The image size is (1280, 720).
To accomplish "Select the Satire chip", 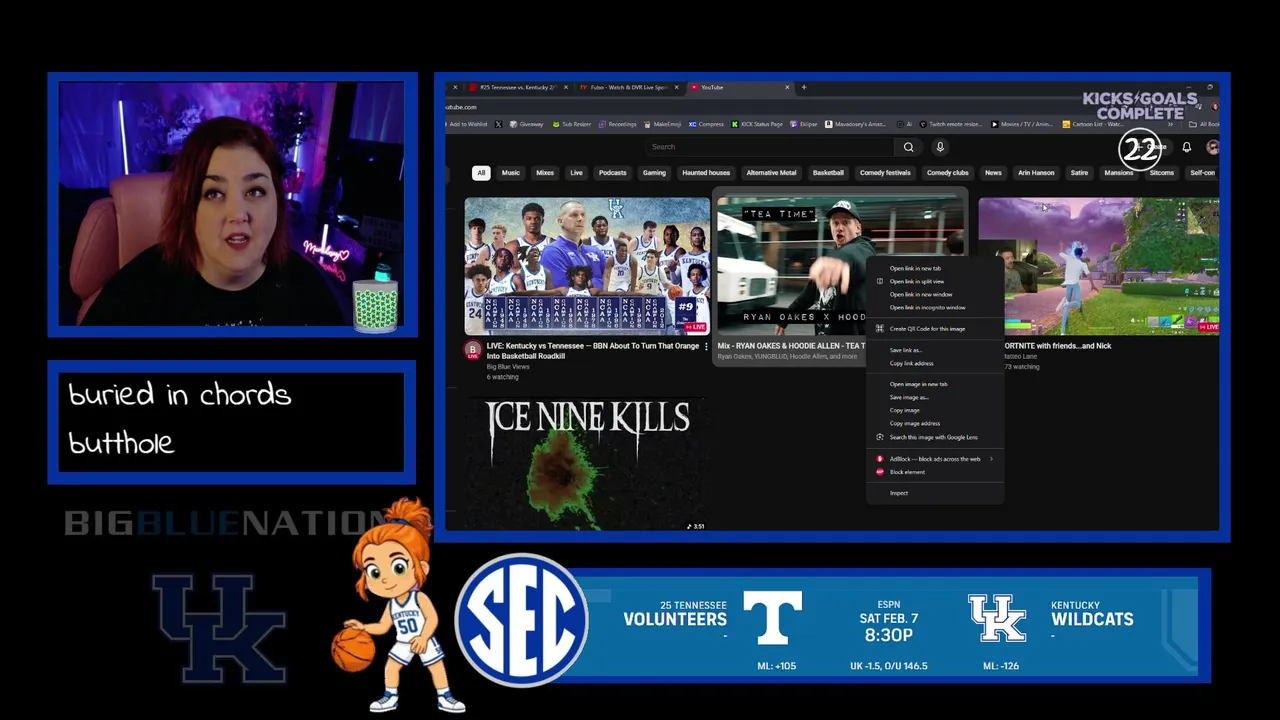I will pyautogui.click(x=1079, y=173).
